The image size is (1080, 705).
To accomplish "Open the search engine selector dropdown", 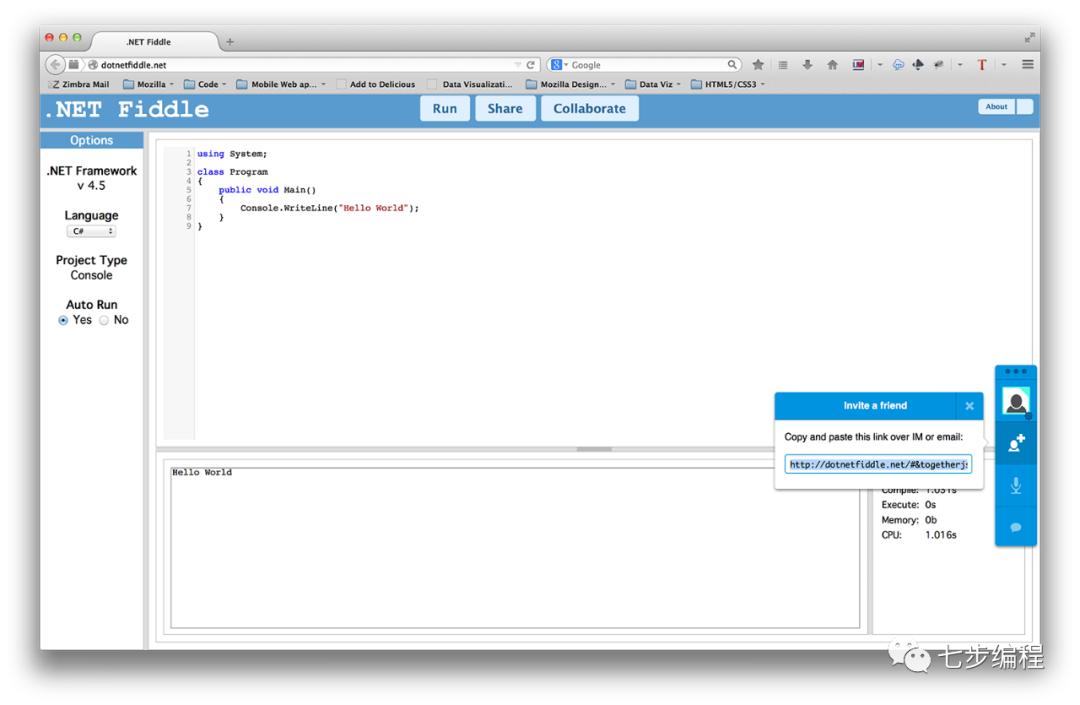I will tap(559, 65).
